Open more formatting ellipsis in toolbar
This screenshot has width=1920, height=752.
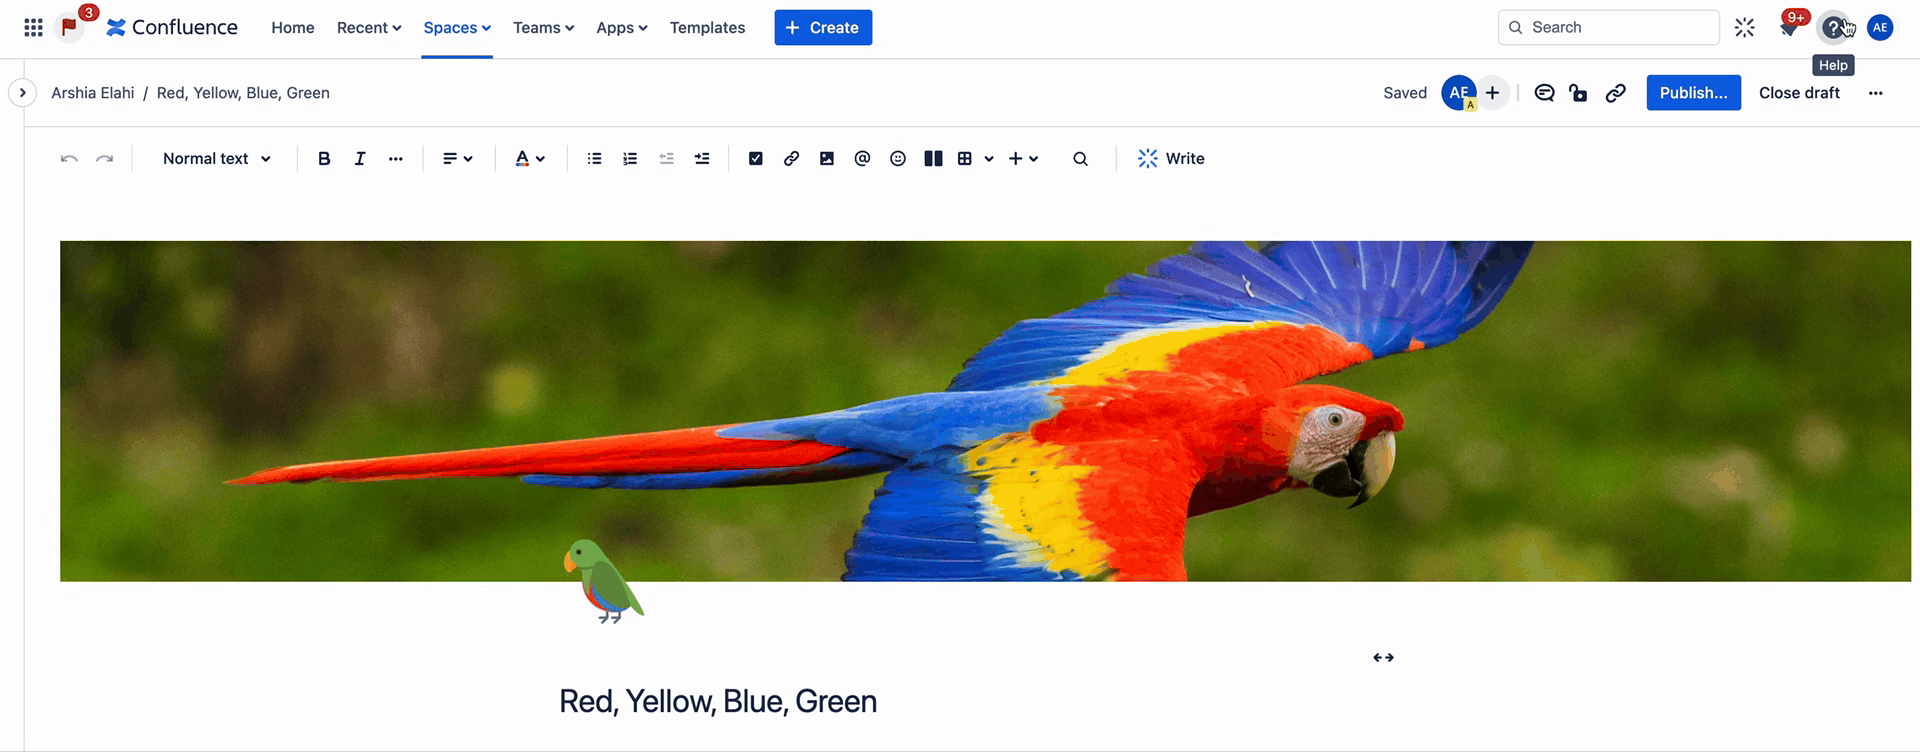pos(396,158)
